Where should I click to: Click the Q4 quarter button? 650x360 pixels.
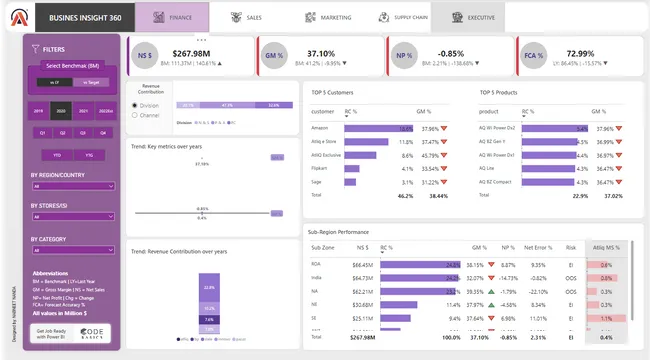click(103, 133)
